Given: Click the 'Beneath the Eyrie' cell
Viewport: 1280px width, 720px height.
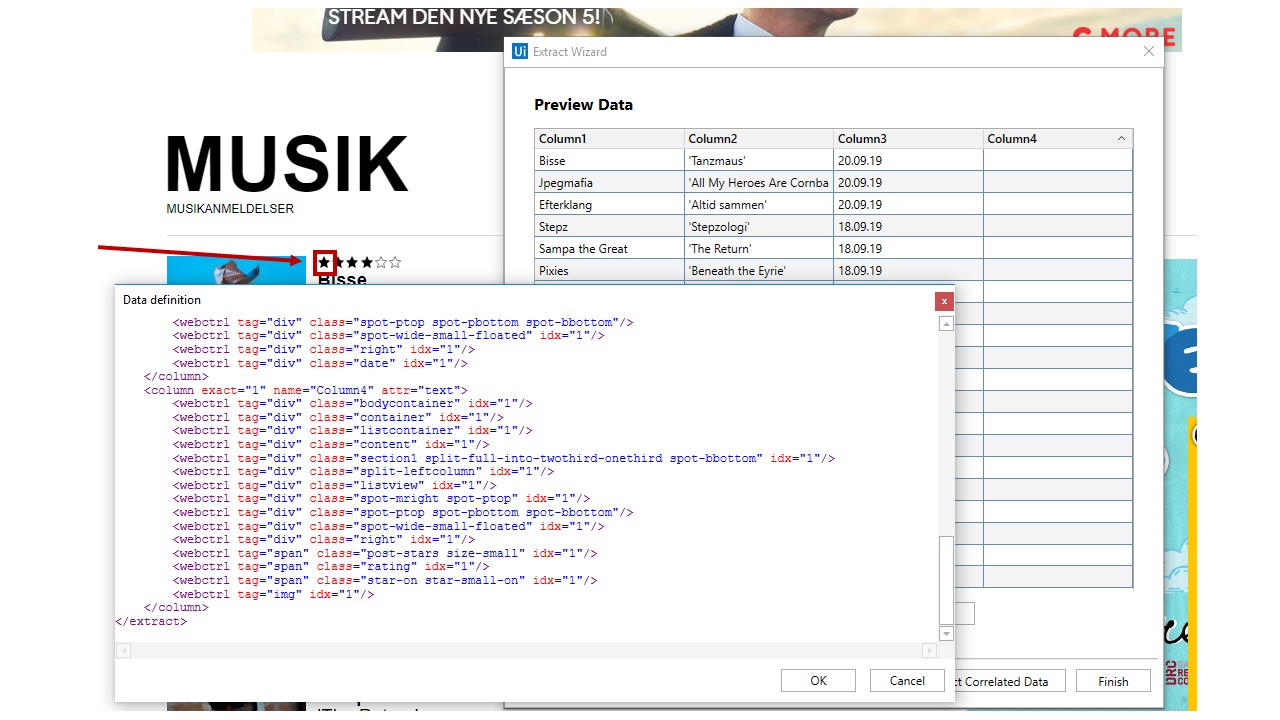Looking at the screenshot, I should pos(759,271).
